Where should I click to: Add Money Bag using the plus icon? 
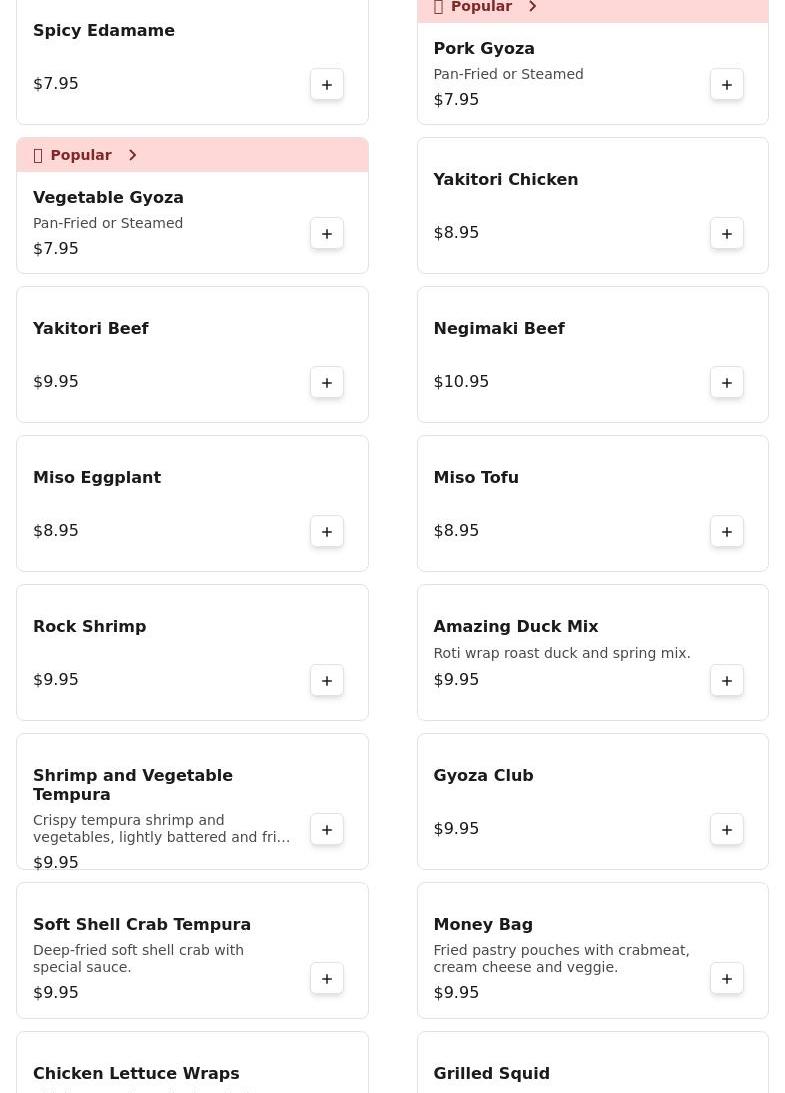coord(726,979)
